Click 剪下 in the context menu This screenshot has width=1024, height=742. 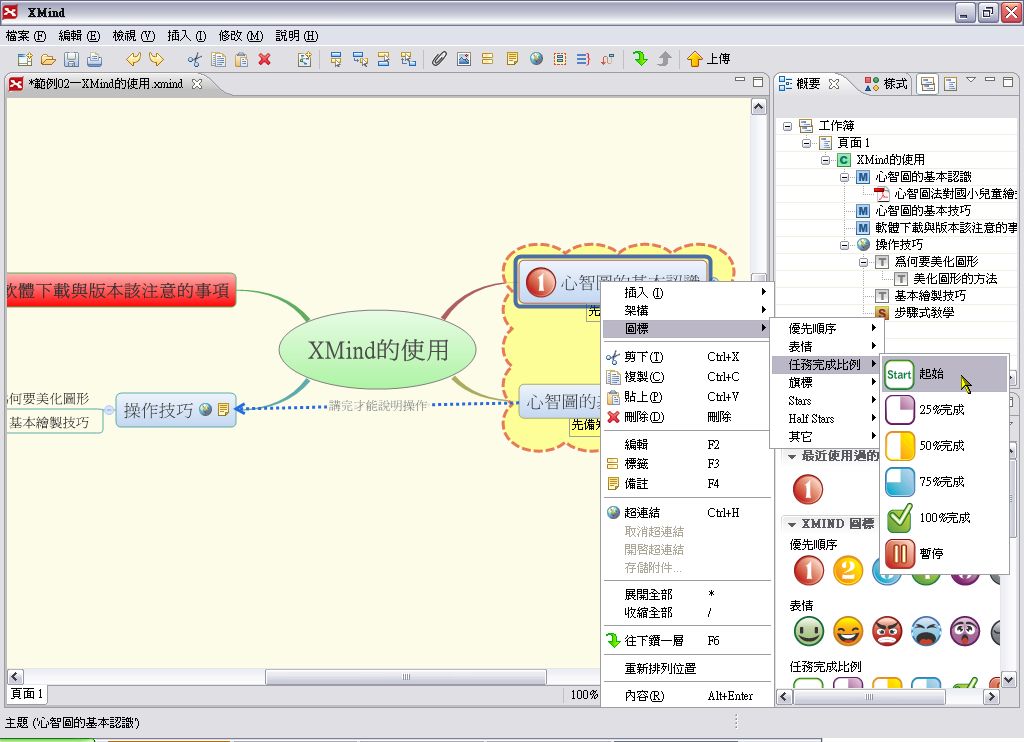tap(686, 357)
